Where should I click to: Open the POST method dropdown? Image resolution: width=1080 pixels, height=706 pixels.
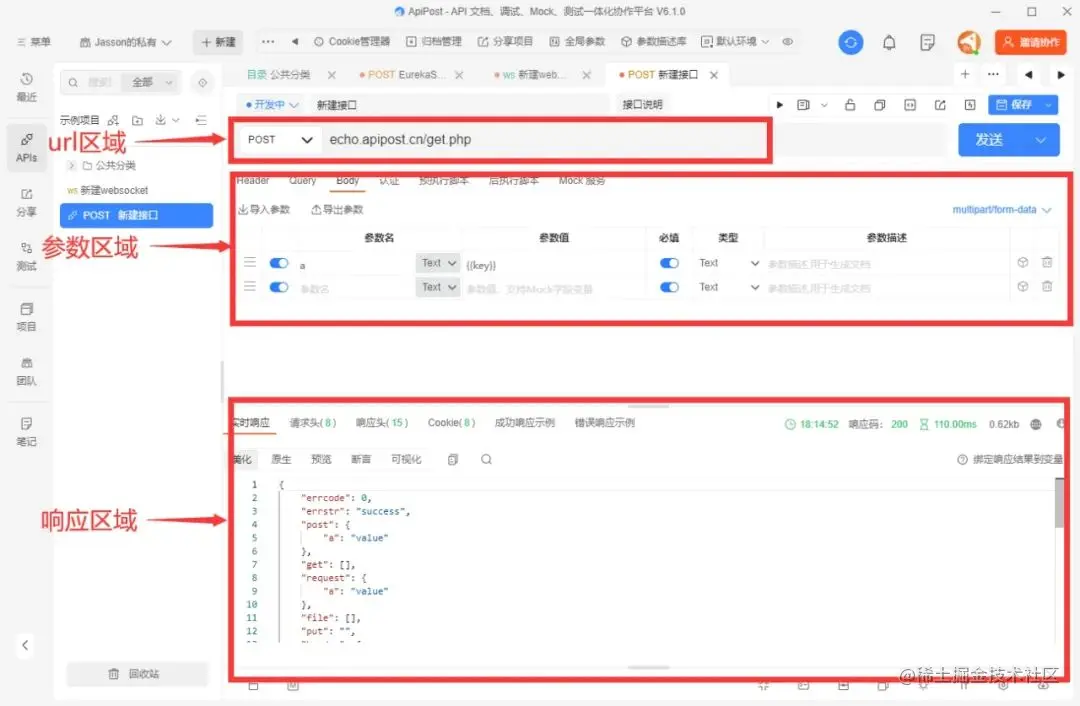point(280,140)
